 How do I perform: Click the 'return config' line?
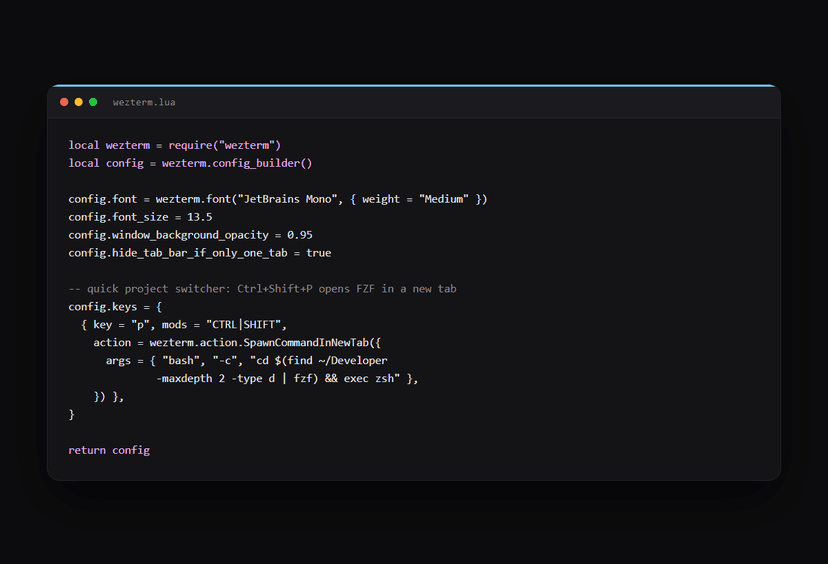[x=109, y=450]
